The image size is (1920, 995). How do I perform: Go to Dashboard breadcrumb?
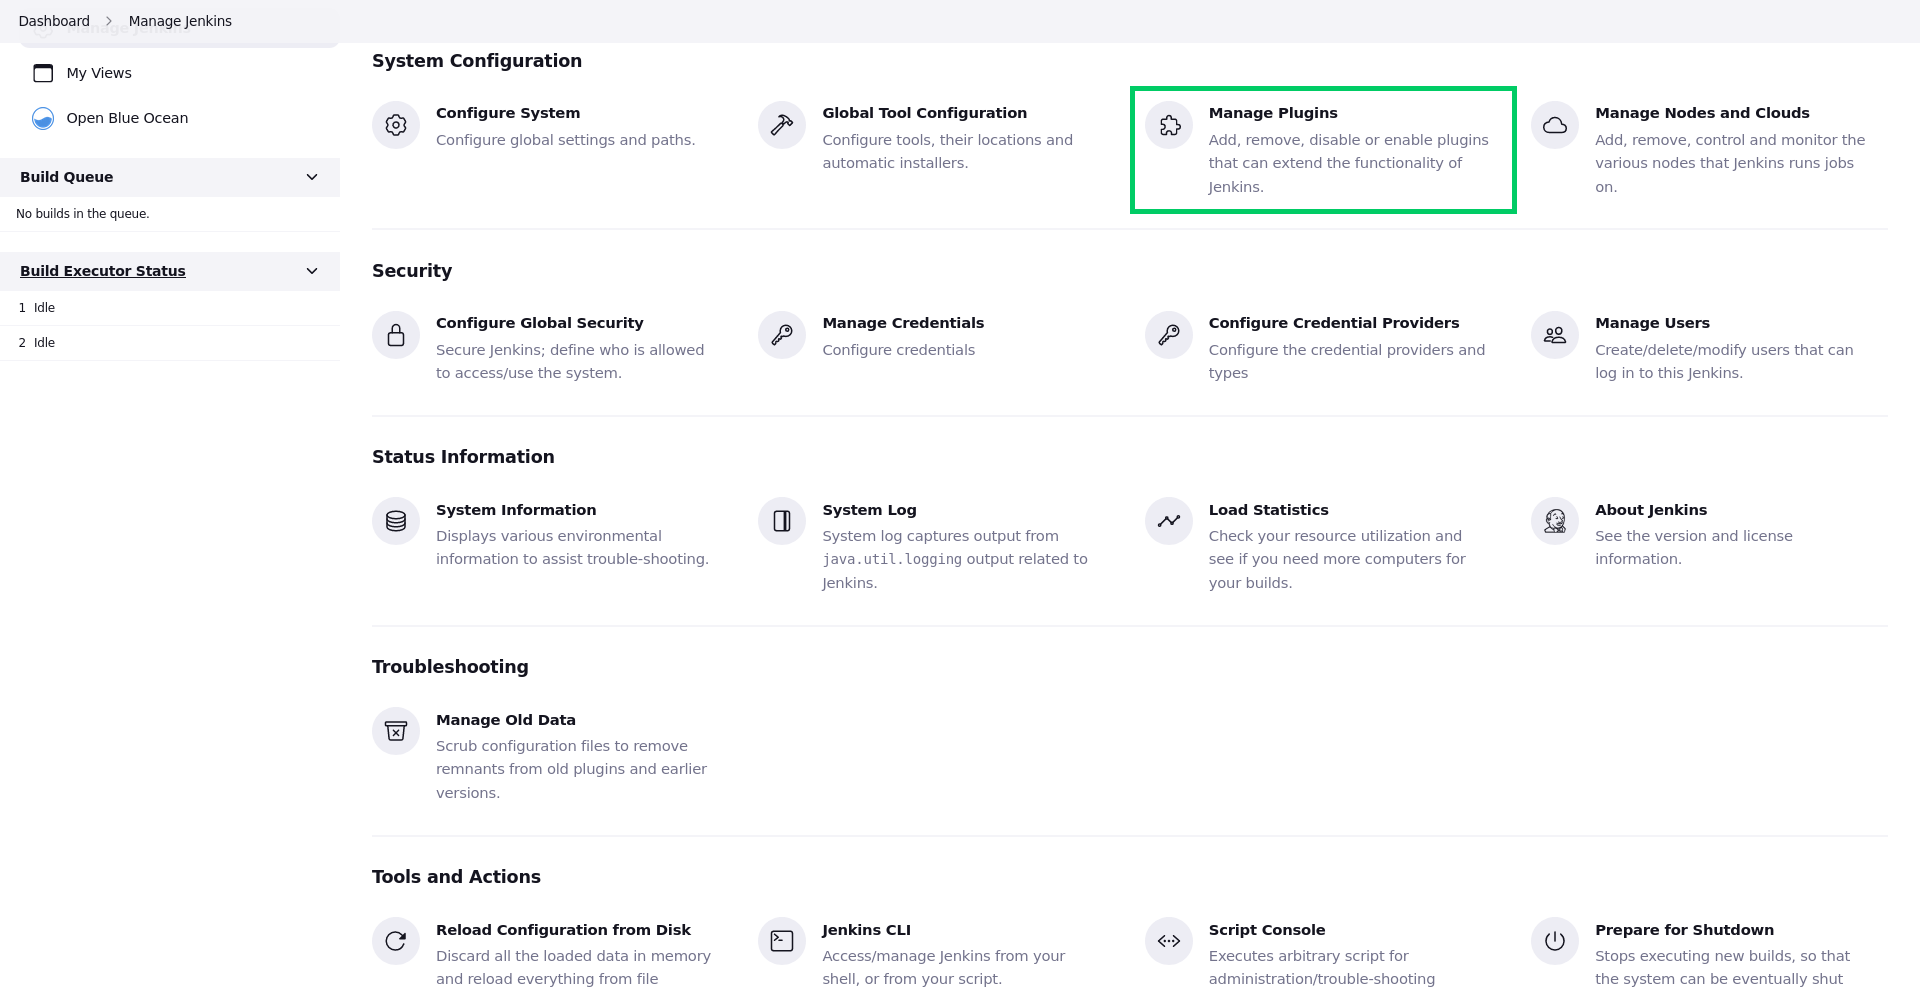pos(54,21)
